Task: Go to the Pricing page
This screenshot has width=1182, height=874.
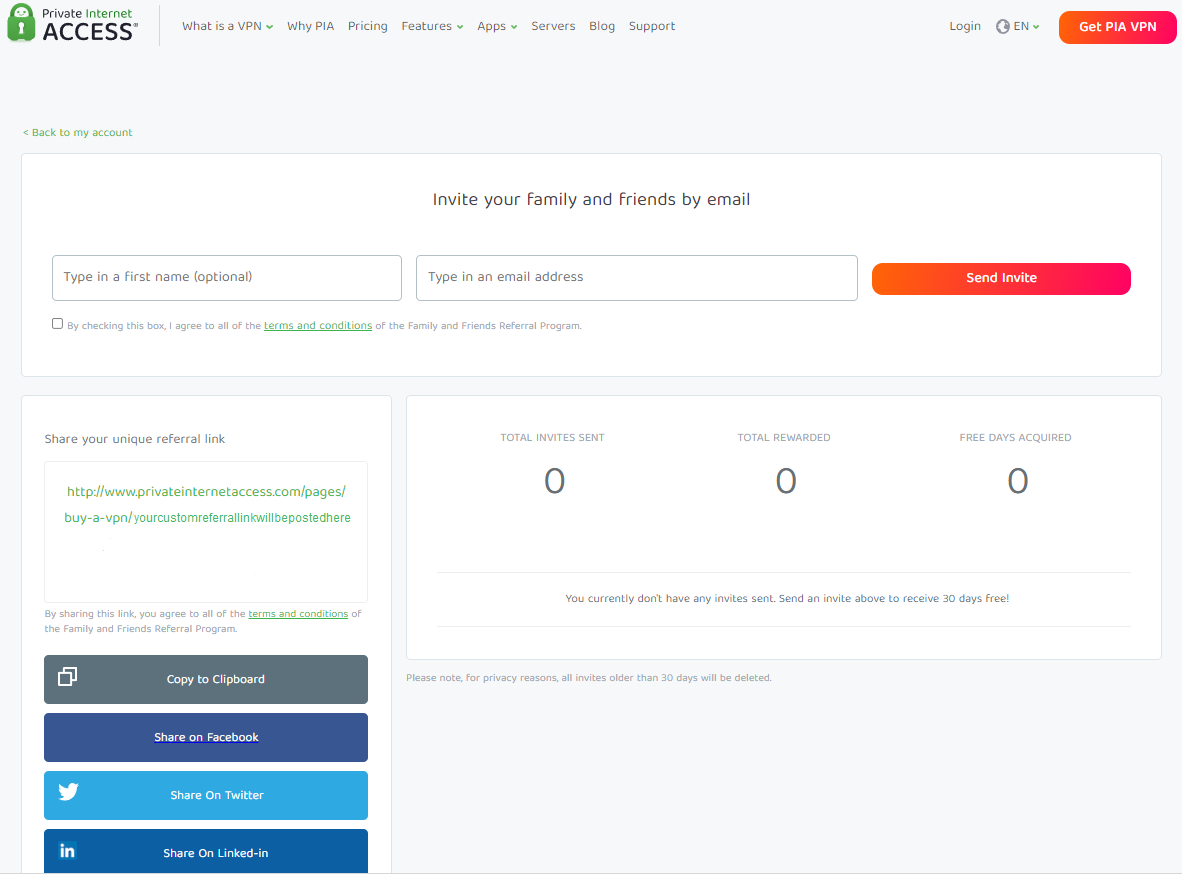Action: 367,26
